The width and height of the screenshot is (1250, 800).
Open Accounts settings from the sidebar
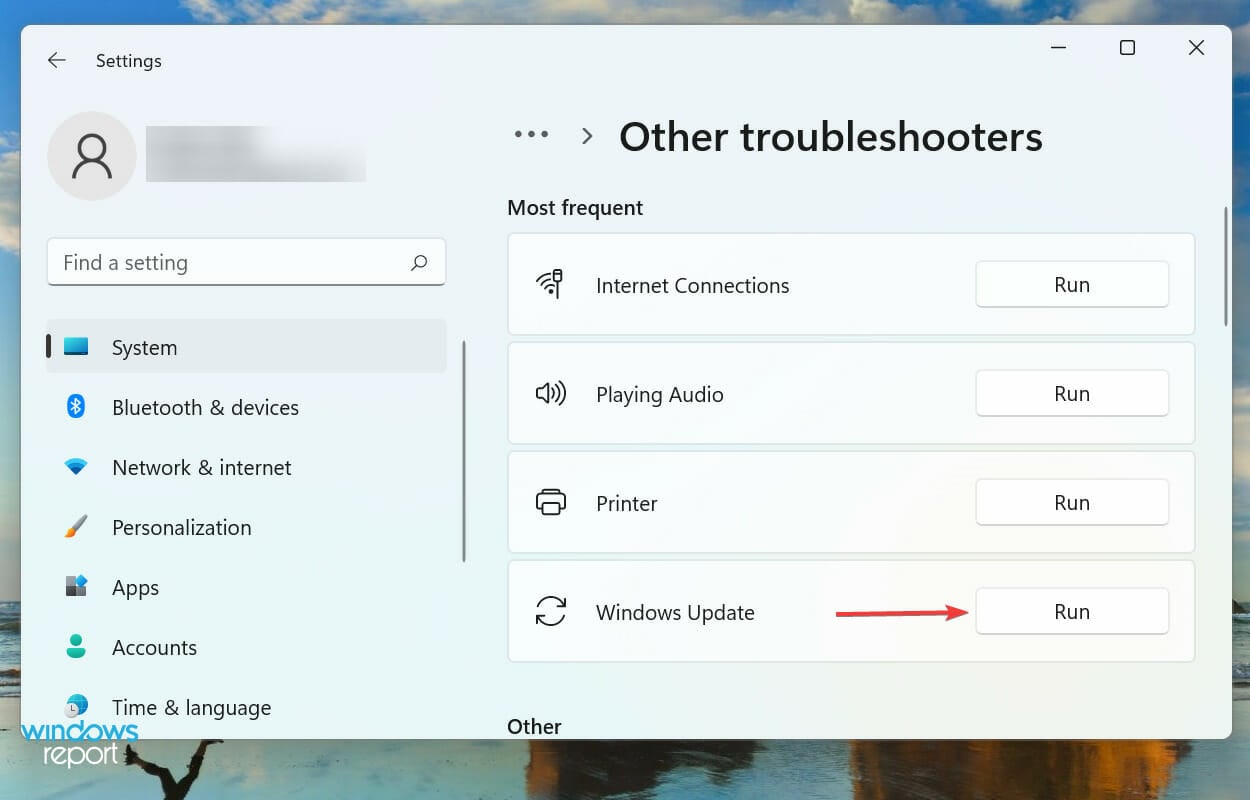(154, 647)
